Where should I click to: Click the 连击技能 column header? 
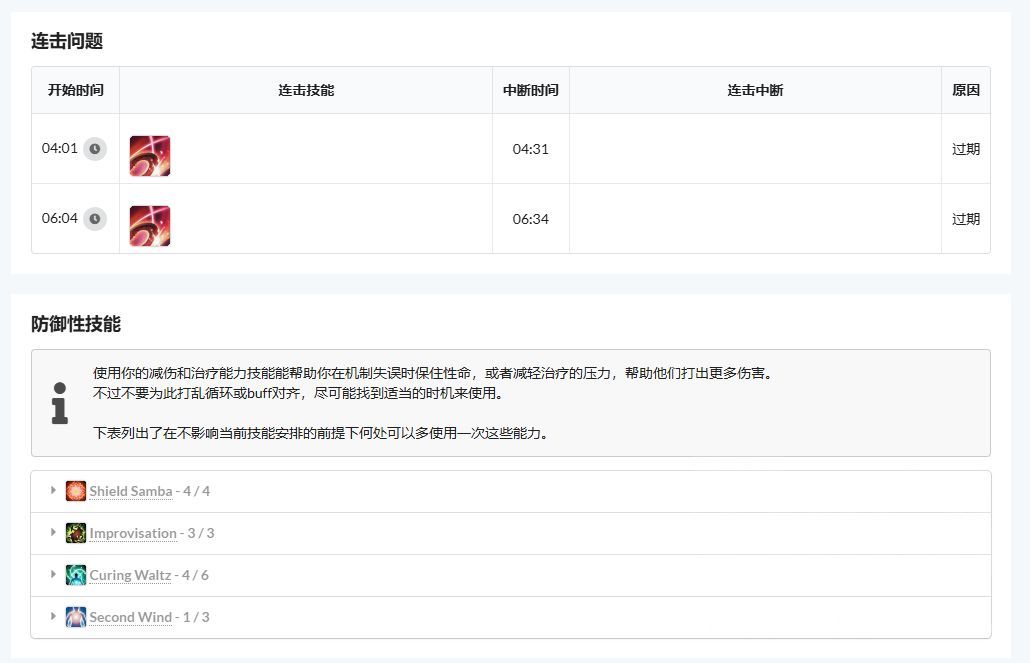[305, 89]
